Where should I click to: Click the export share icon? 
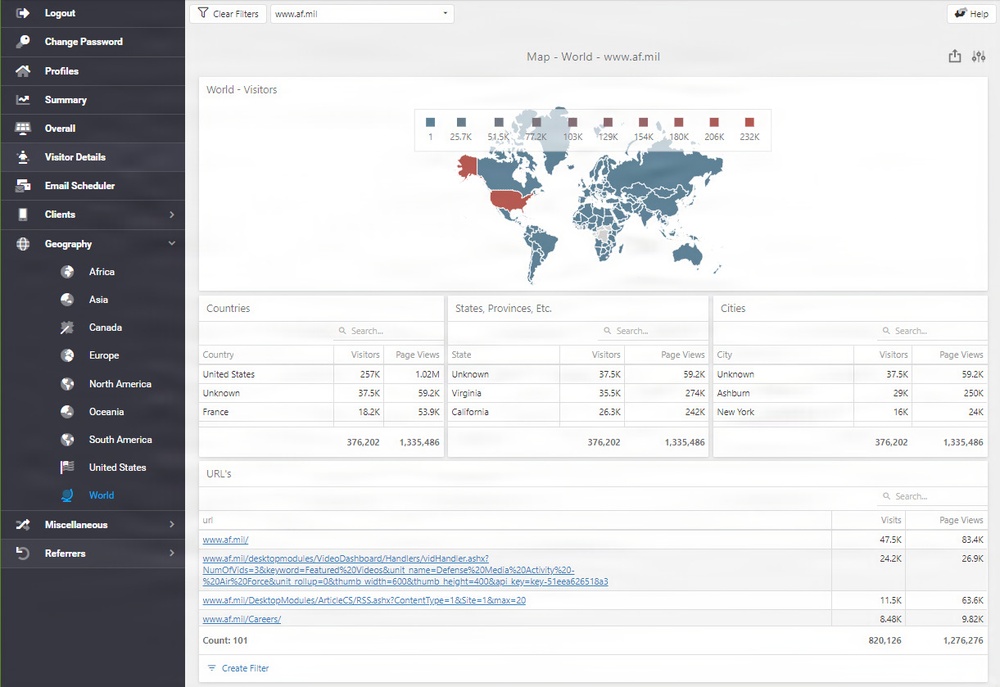954,56
